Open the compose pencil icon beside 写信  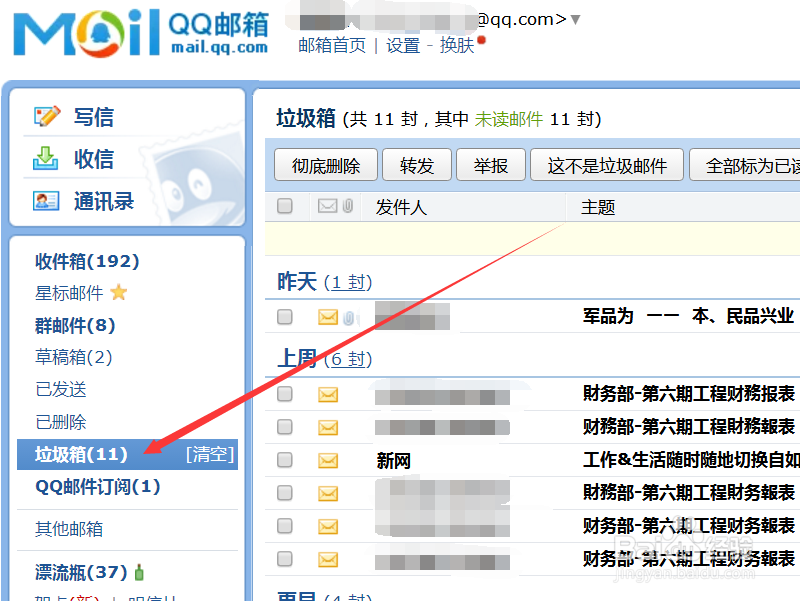pos(47,116)
